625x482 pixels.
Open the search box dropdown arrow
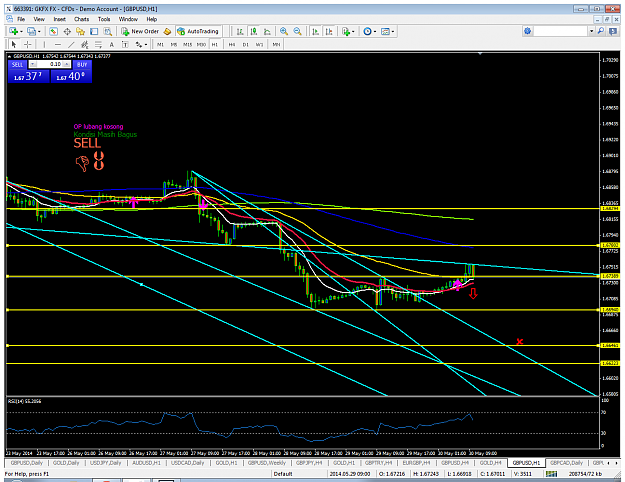592,31
